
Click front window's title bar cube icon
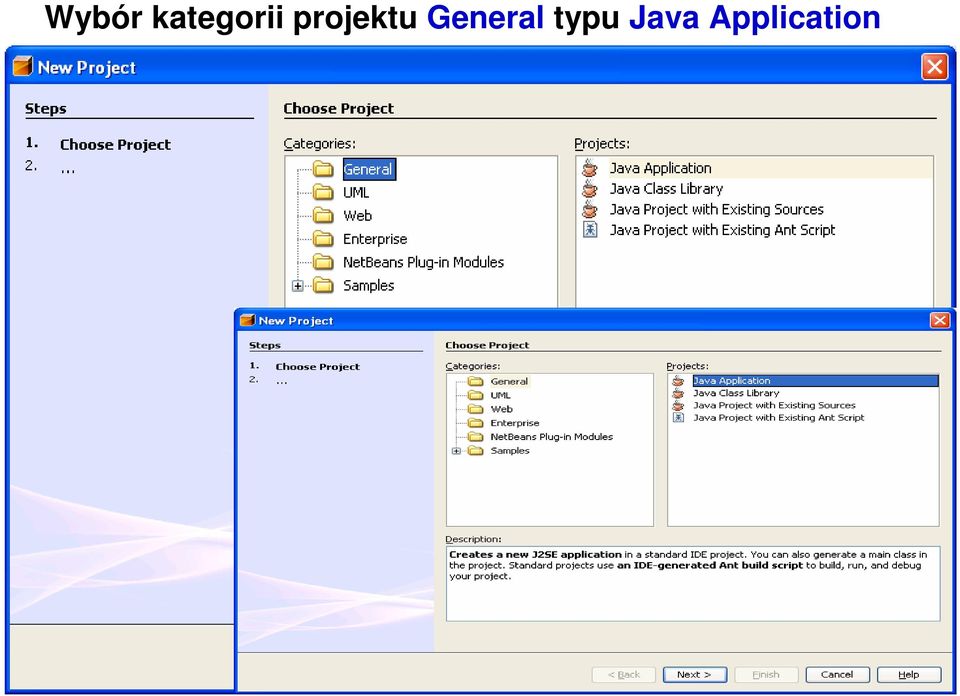(x=247, y=320)
